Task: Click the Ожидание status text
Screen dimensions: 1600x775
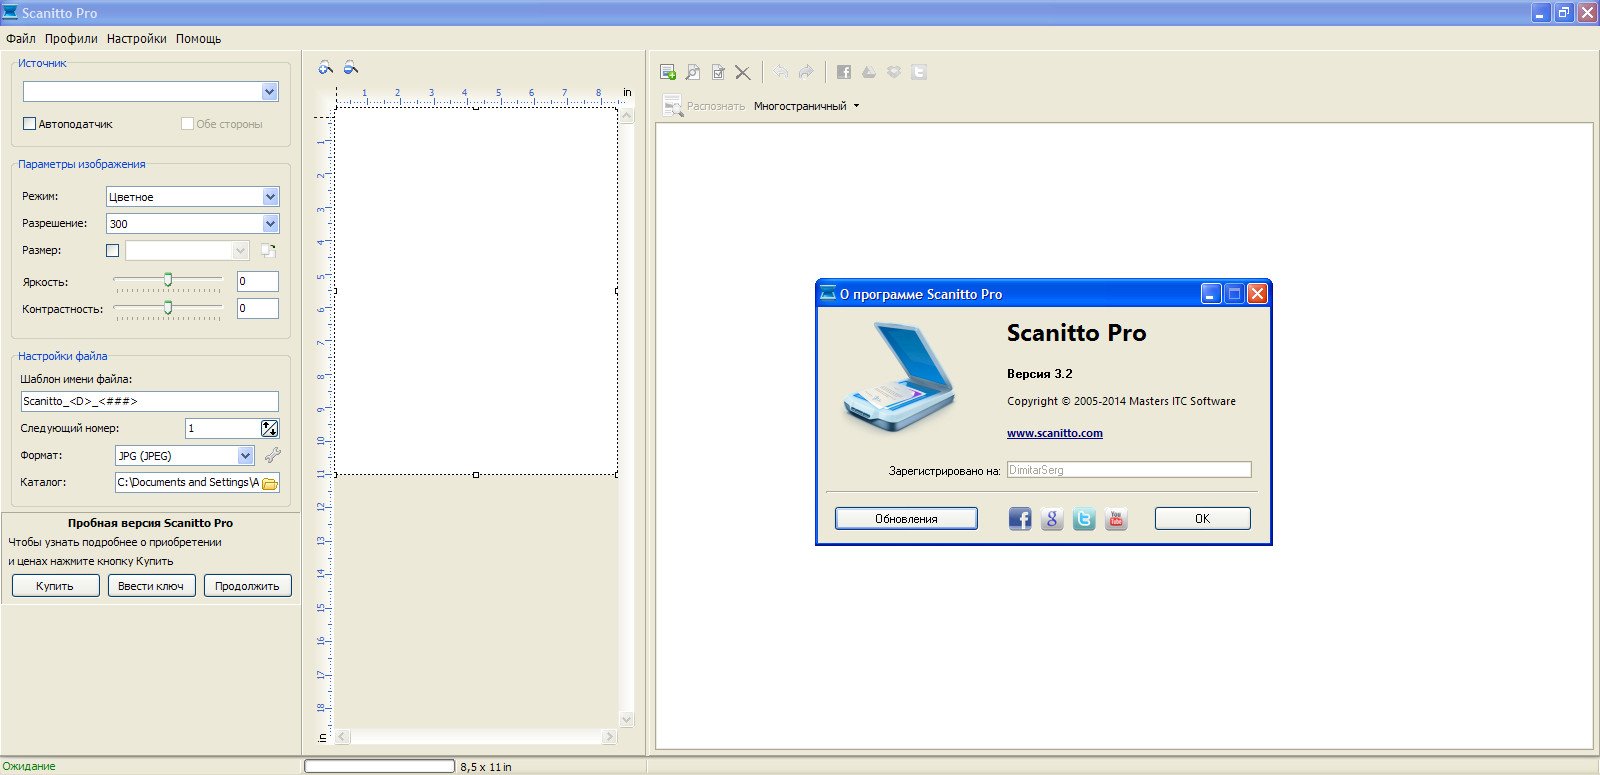Action: pos(29,766)
